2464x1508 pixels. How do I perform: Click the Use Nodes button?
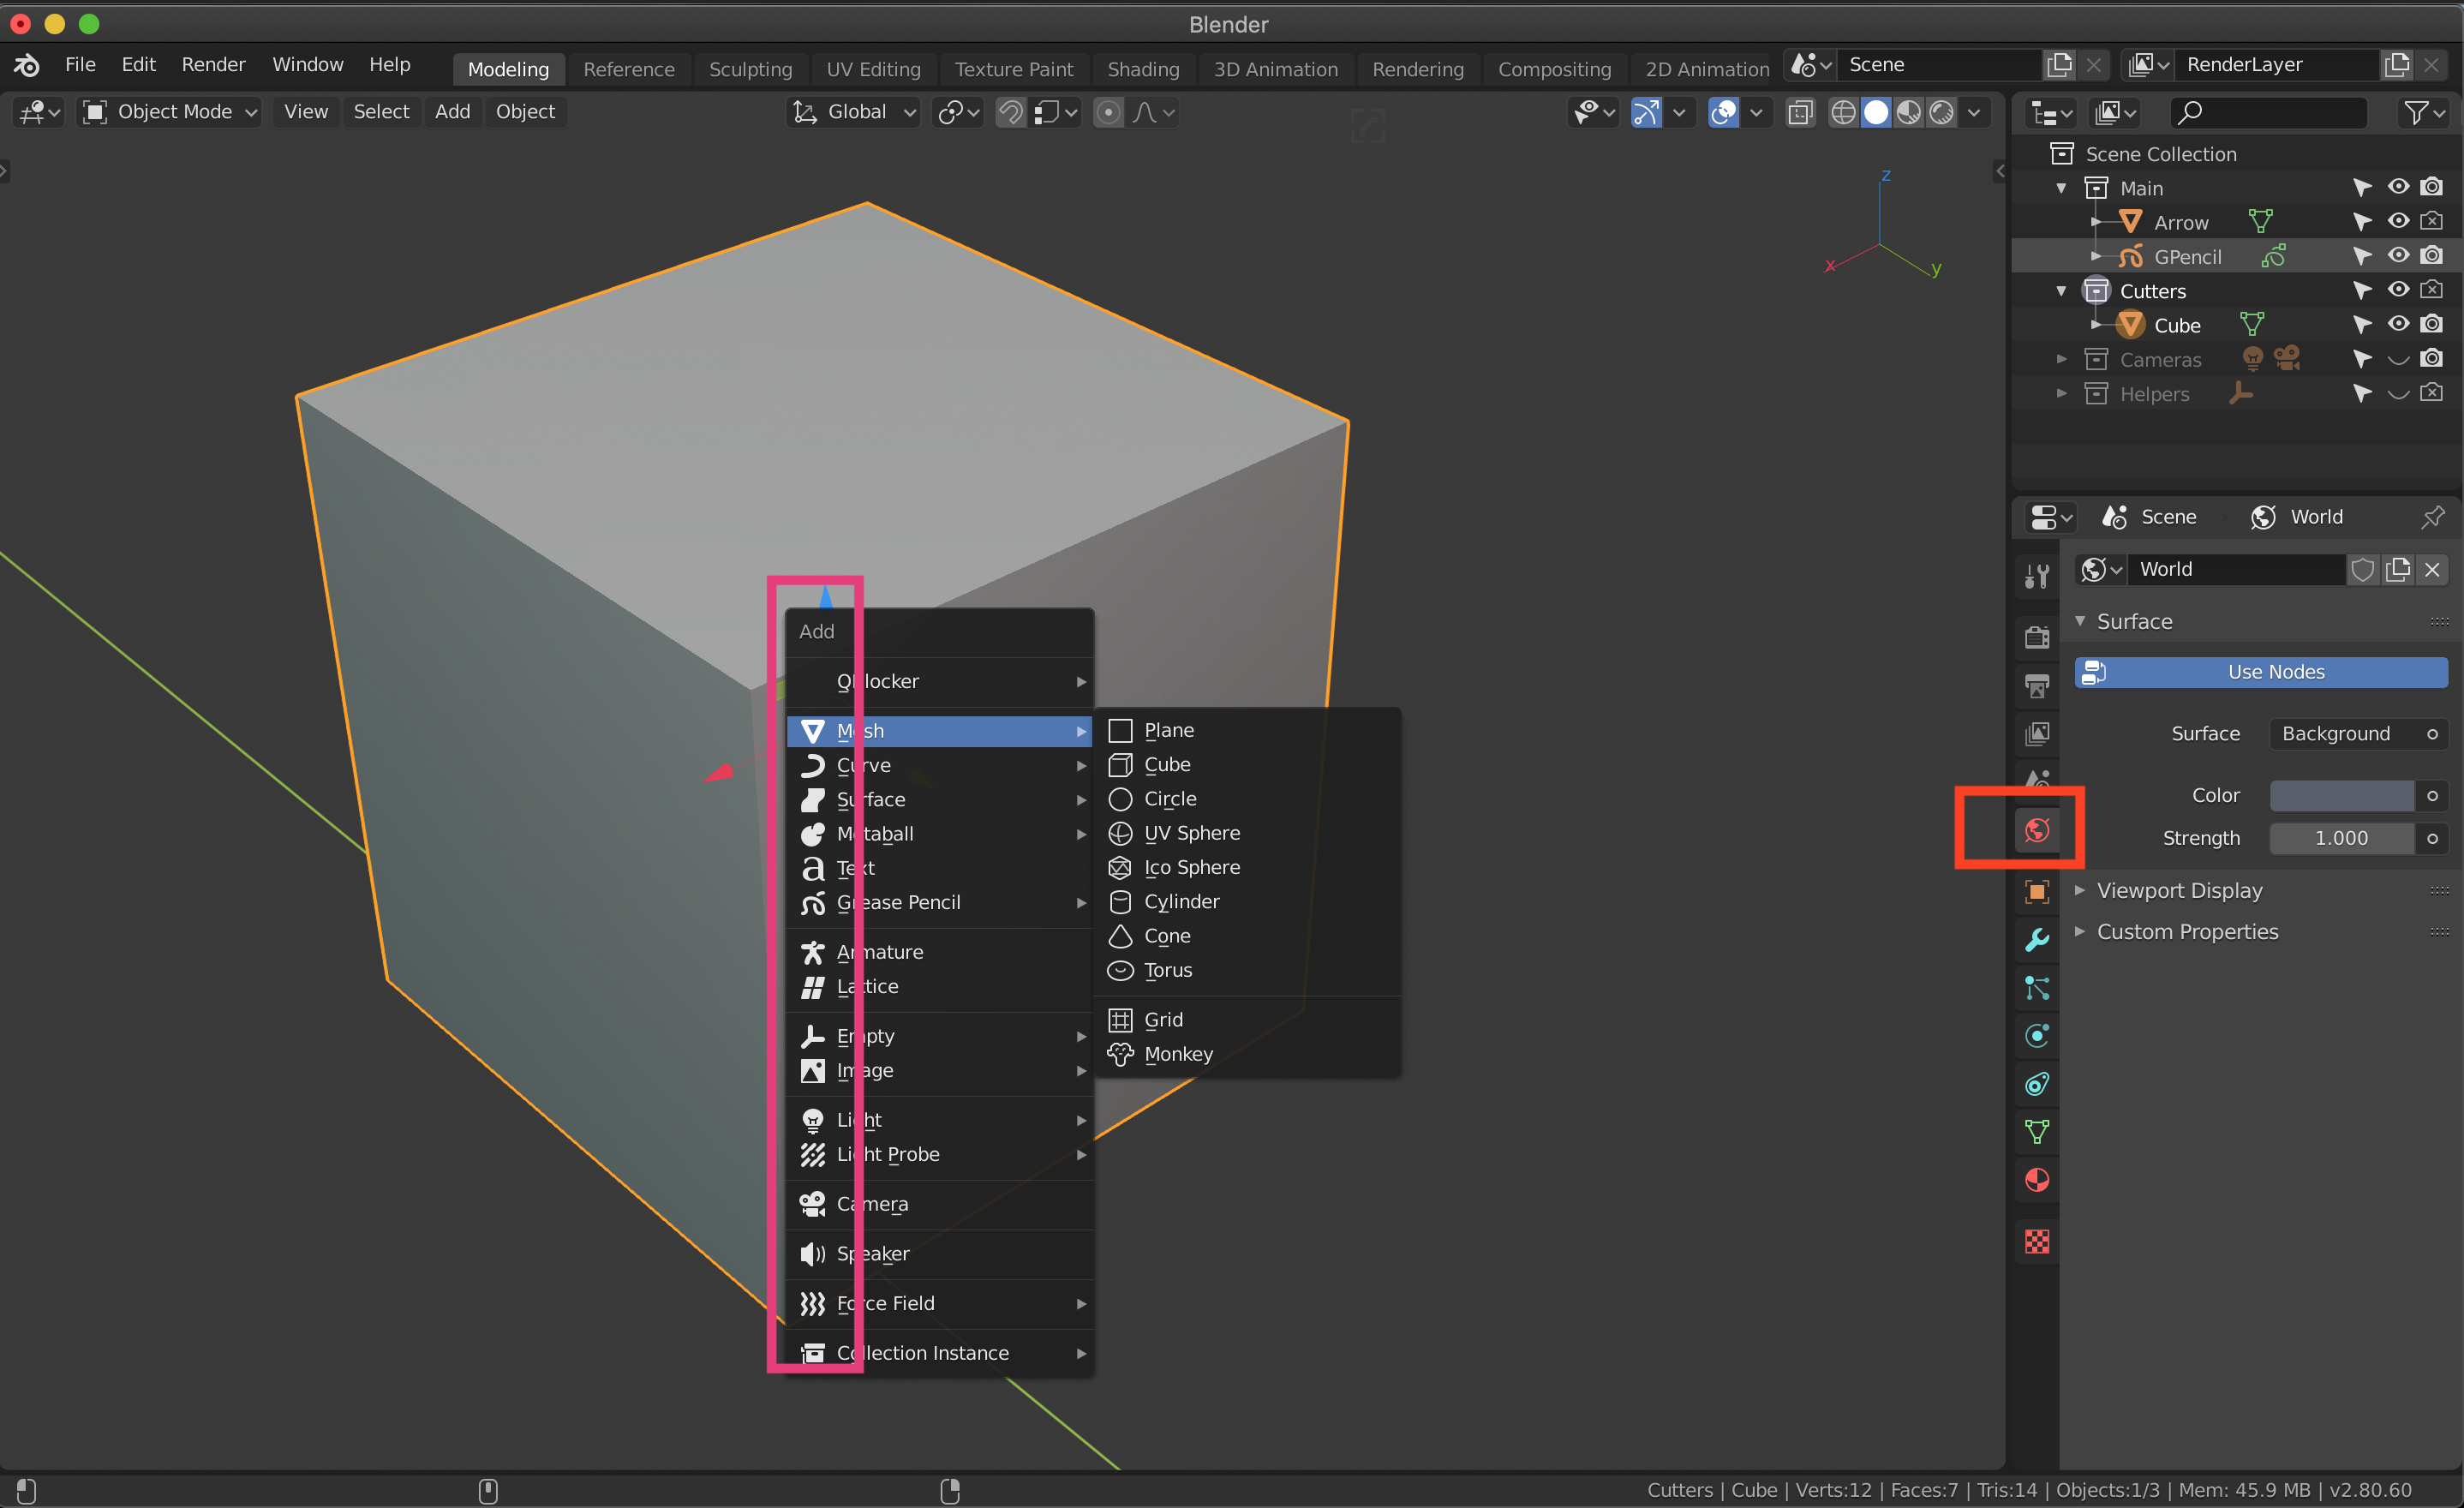point(2261,672)
